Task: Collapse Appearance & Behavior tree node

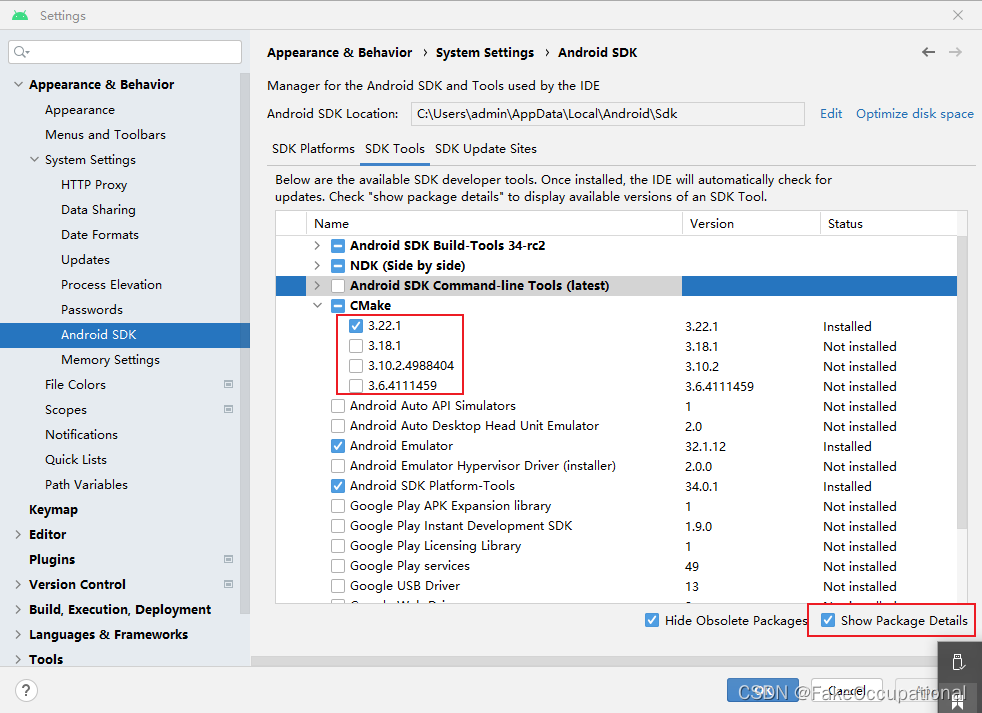Action: click(x=18, y=84)
